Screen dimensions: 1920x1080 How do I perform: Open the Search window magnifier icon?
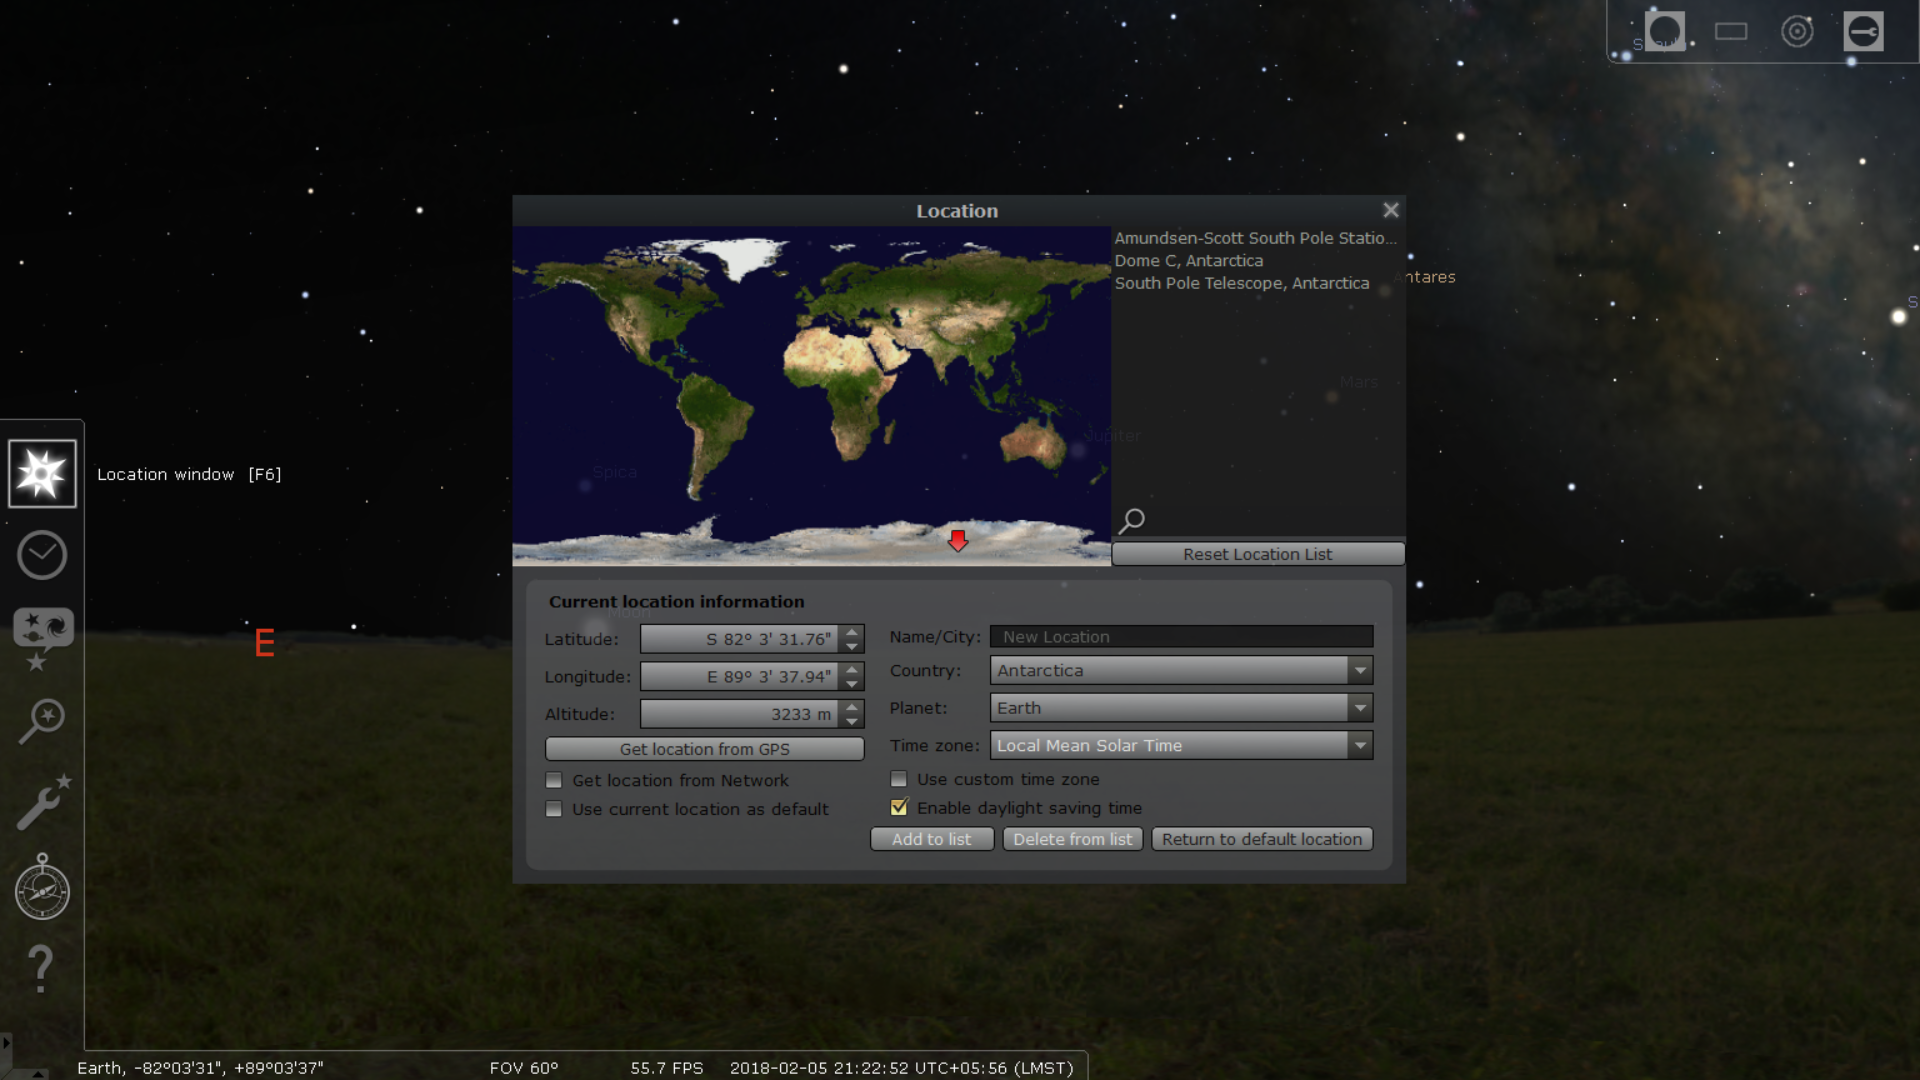42,720
